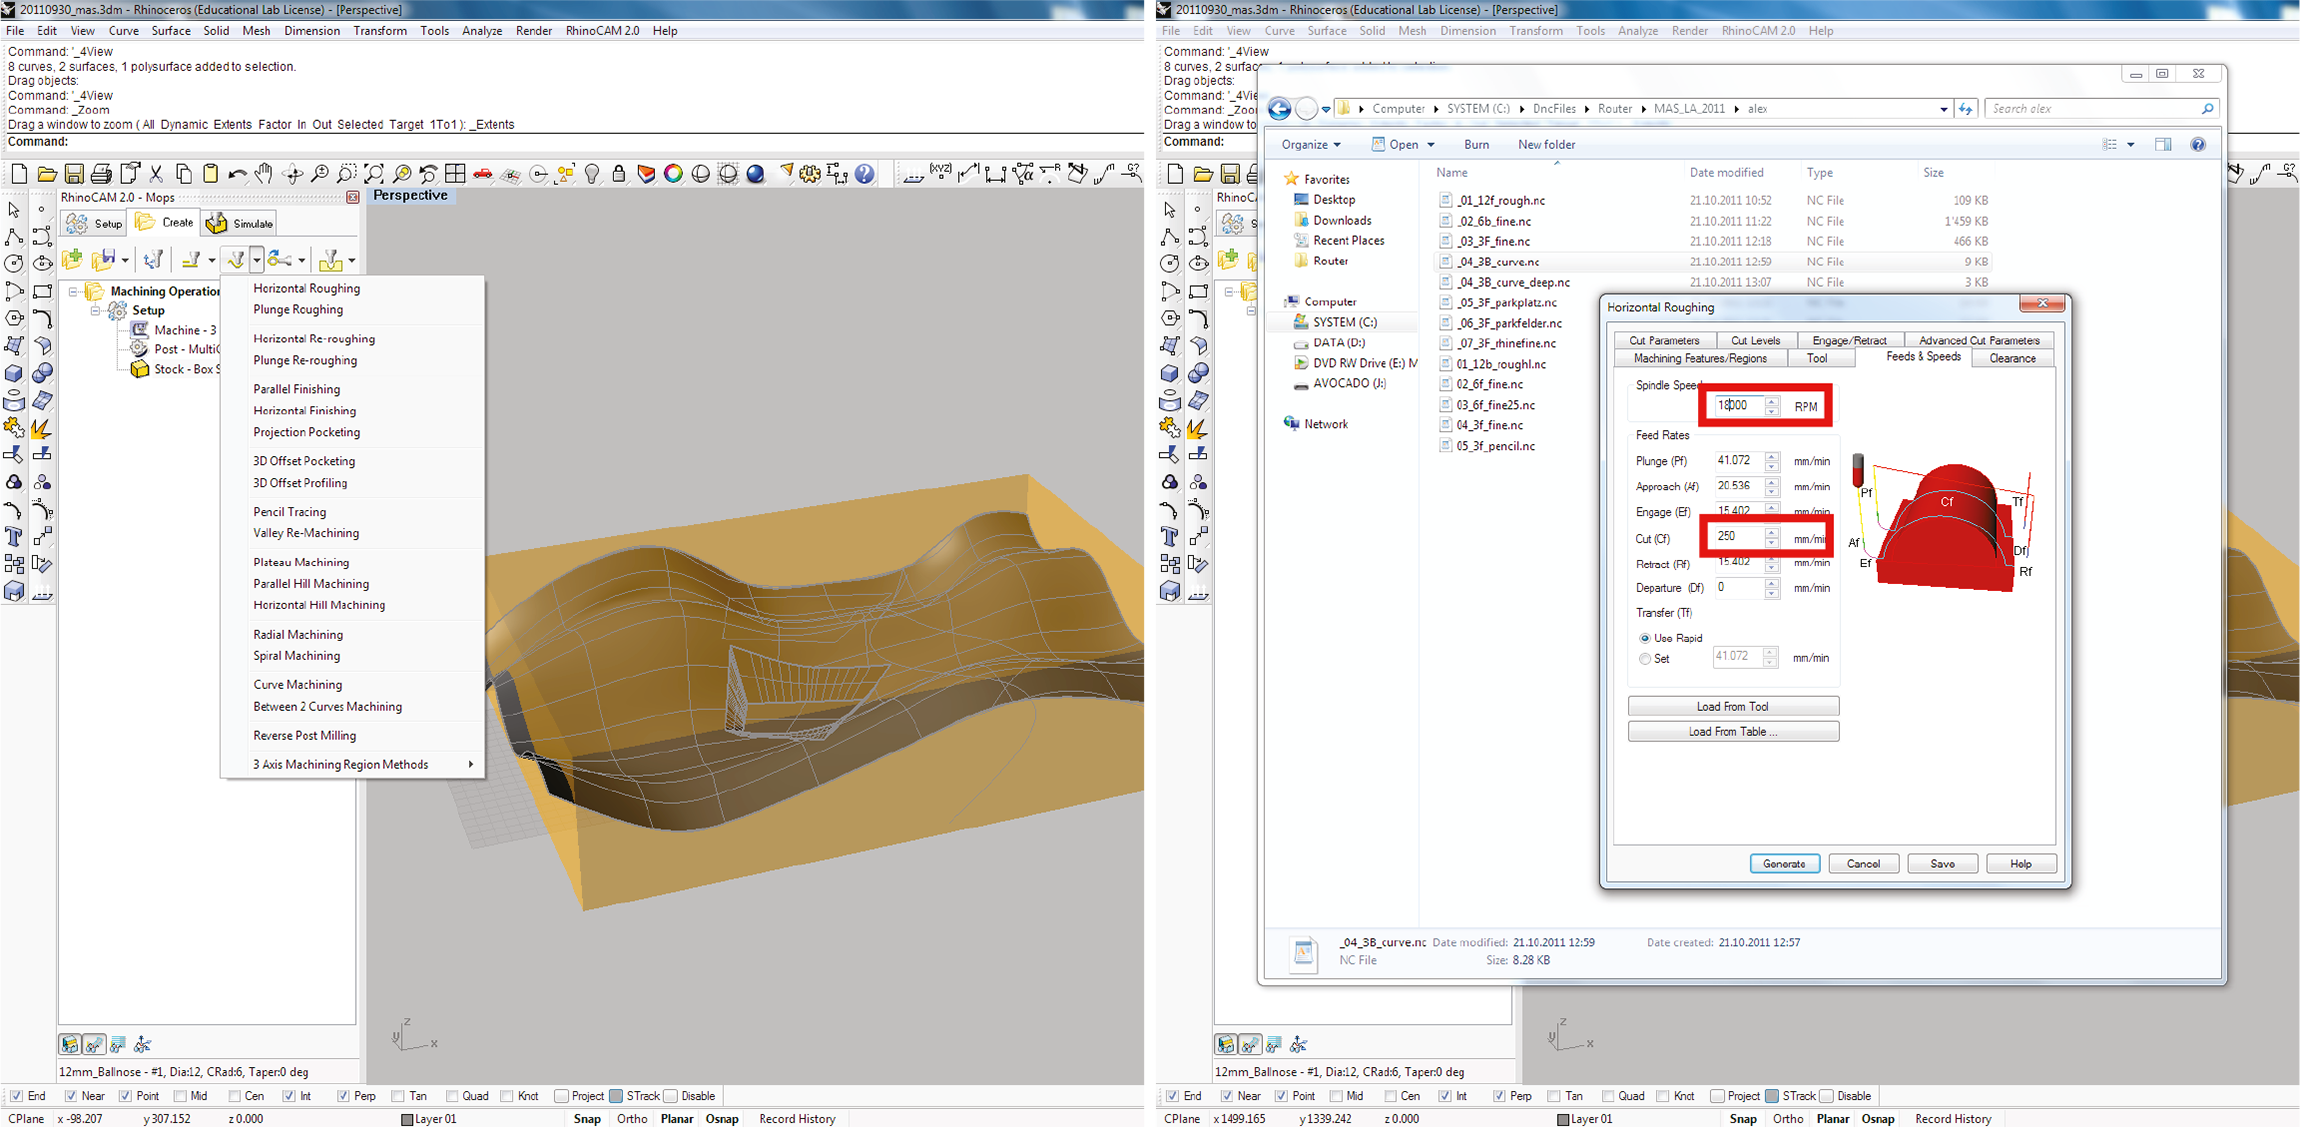Choose Parallel Finishing from milling menu
This screenshot has height=1128, width=2300.
296,389
